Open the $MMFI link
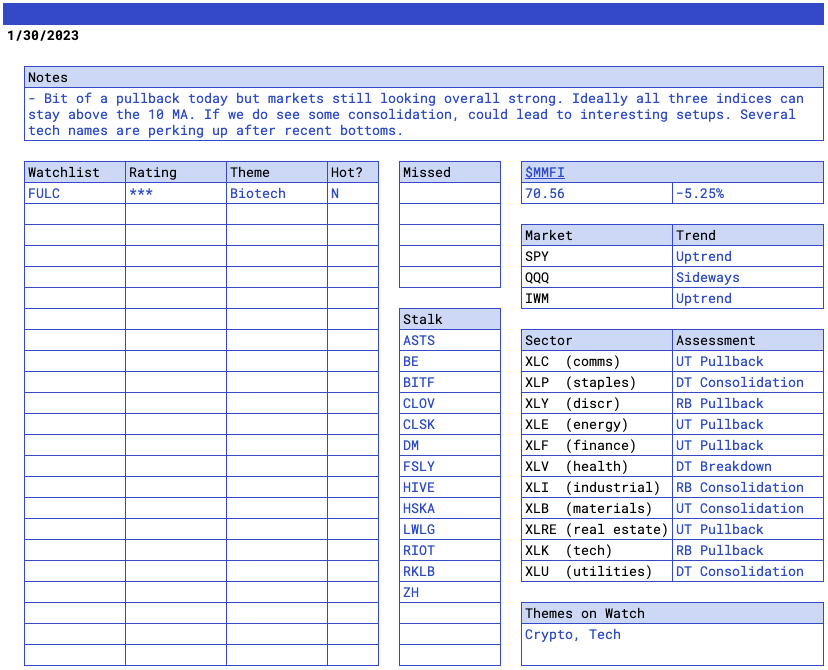 (544, 173)
